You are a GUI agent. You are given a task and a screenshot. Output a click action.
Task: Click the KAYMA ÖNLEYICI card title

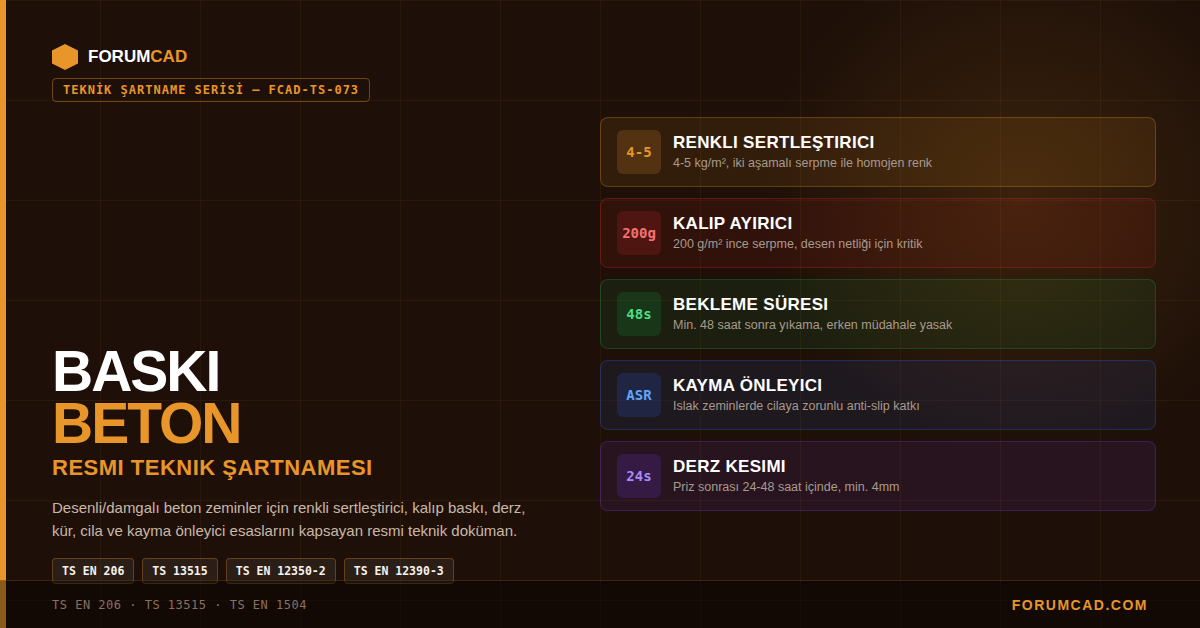[x=748, y=385]
